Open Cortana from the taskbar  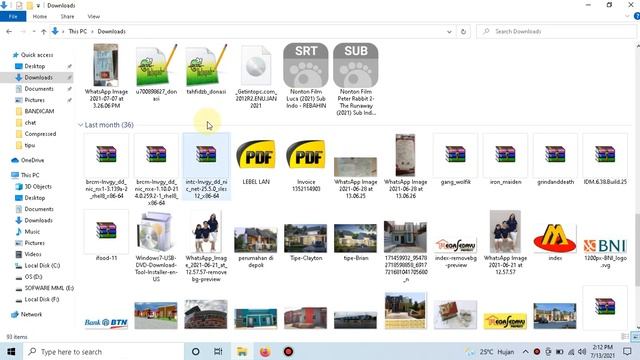point(196,352)
